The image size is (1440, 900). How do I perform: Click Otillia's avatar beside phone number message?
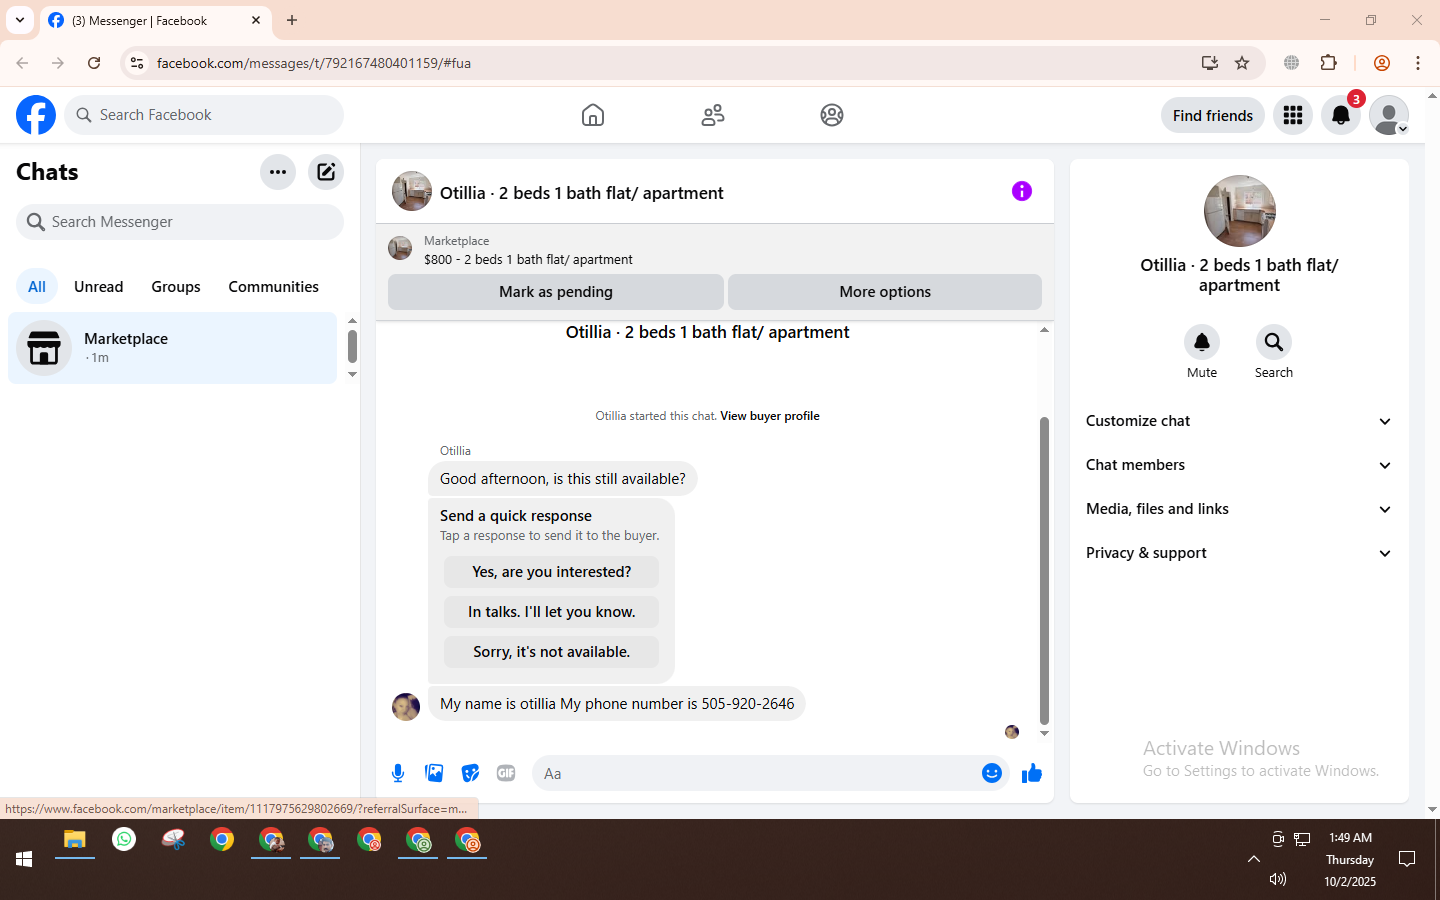click(x=406, y=706)
